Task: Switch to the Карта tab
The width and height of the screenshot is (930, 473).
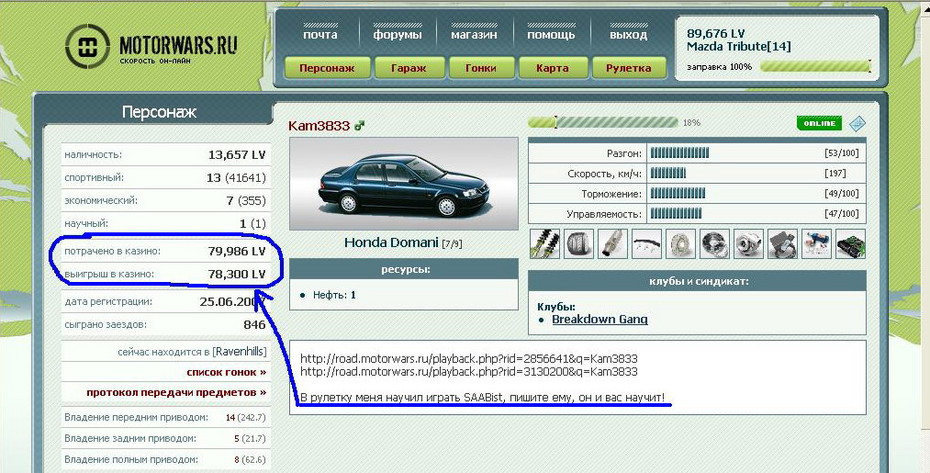Action: click(552, 68)
